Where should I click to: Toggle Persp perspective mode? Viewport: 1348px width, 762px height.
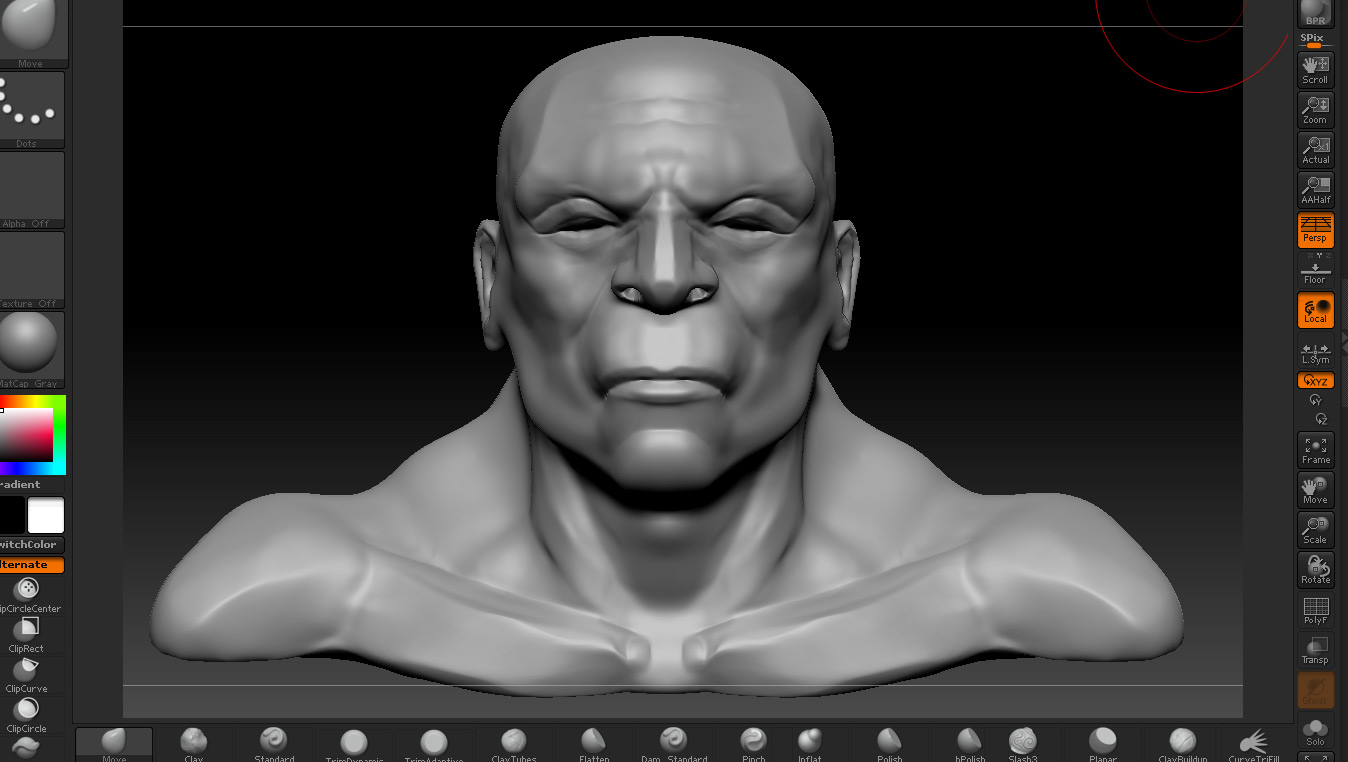1315,230
